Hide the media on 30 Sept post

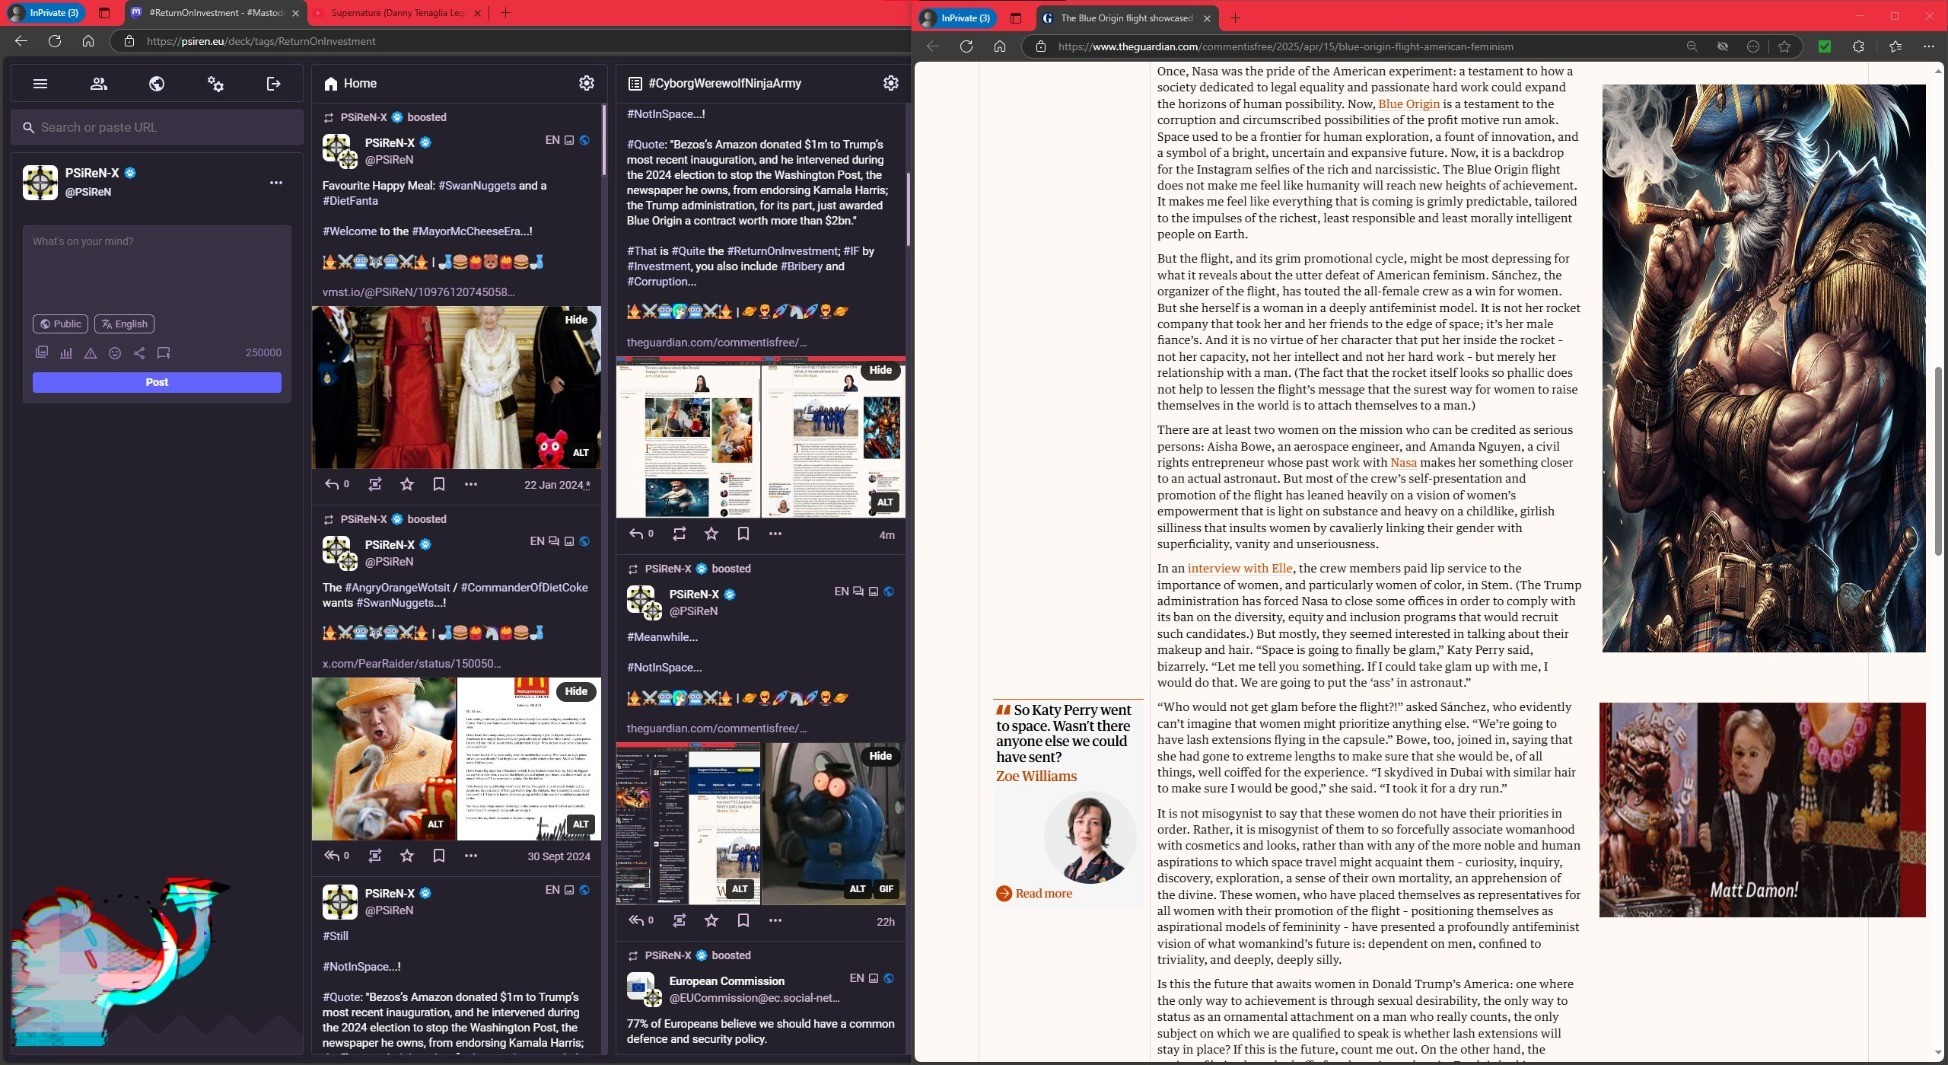tap(576, 691)
